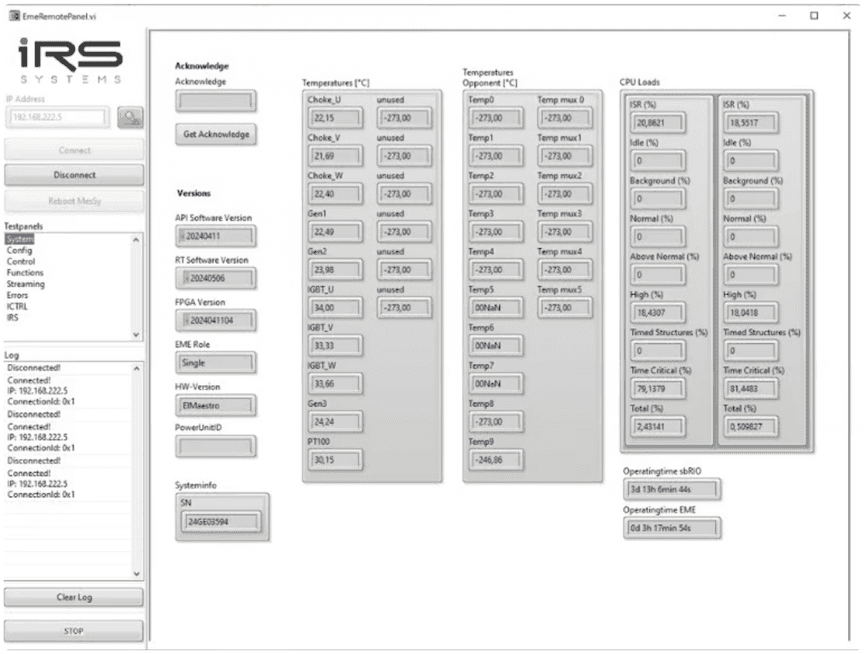The height and width of the screenshot is (654, 866).
Task: Maximize the EmeRemotePanel window
Action: [x=814, y=16]
